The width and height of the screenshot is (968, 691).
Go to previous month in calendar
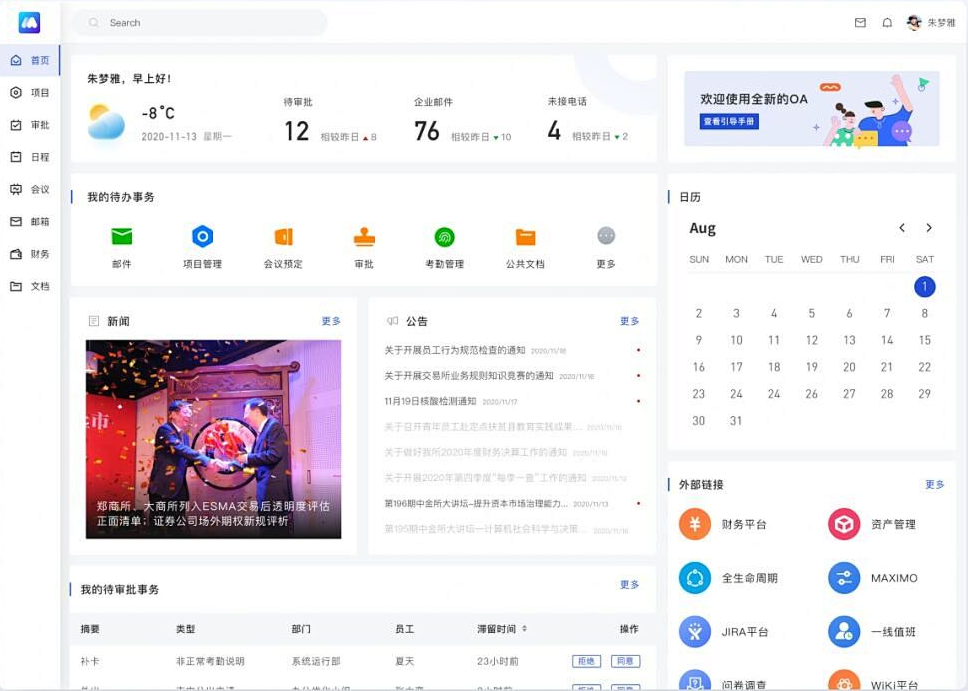[x=902, y=228]
